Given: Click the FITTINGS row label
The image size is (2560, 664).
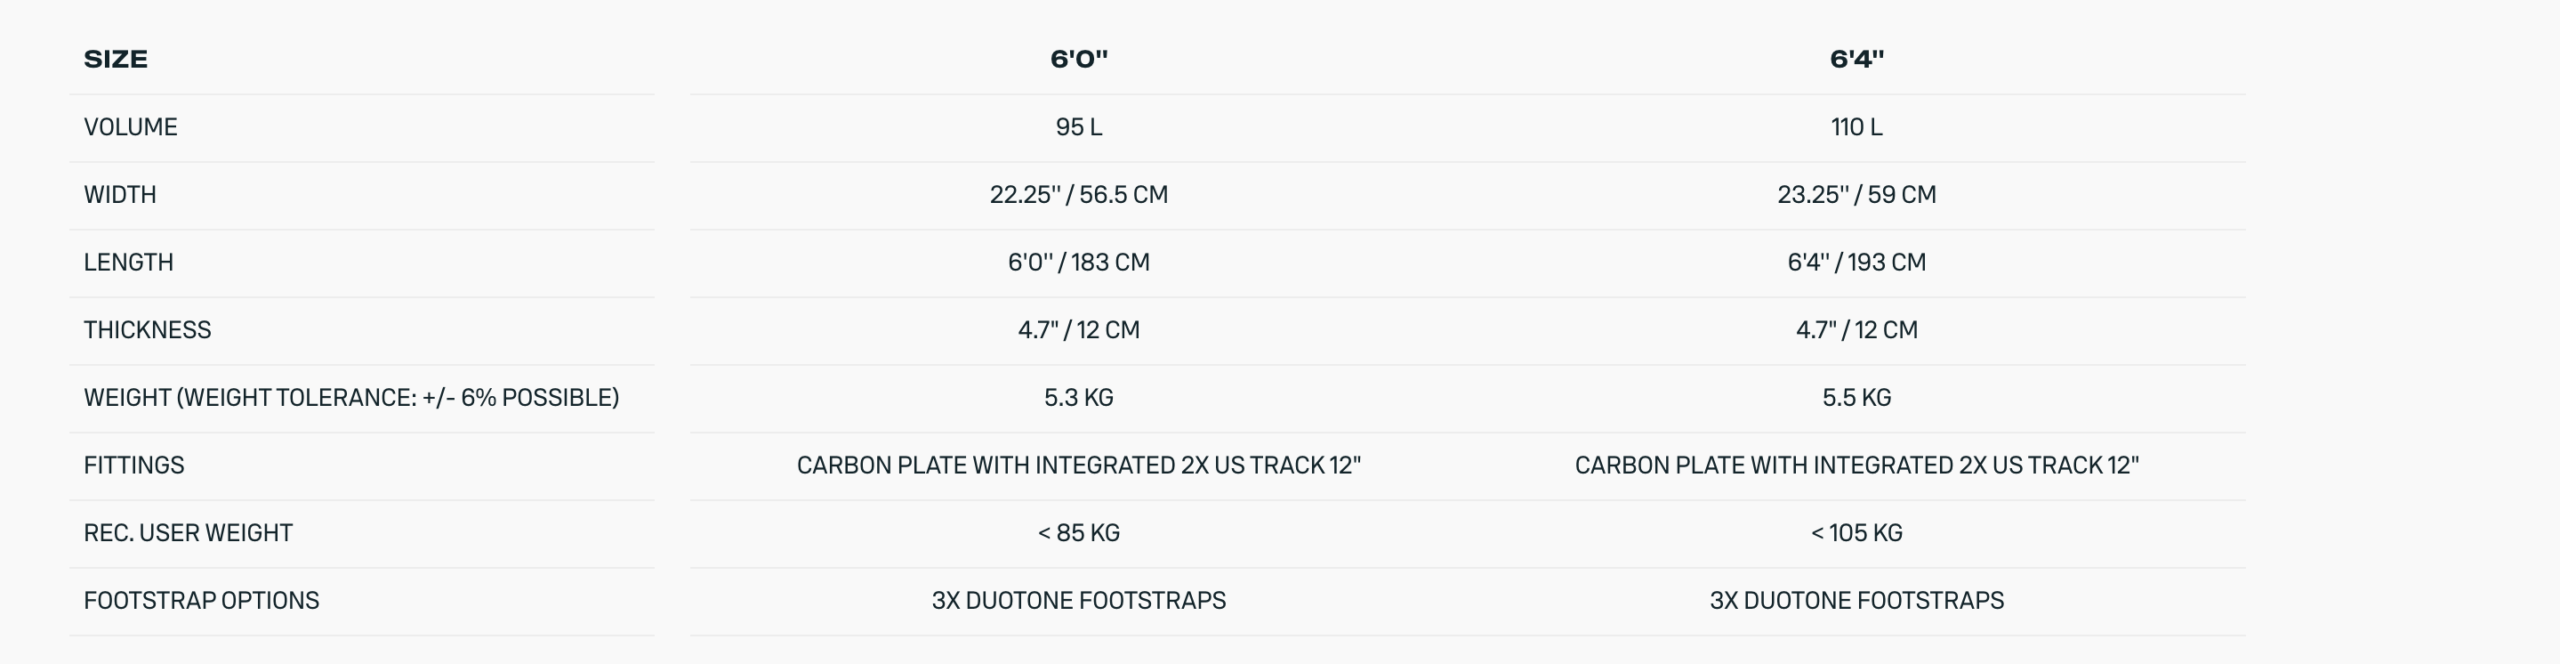Looking at the screenshot, I should [134, 465].
